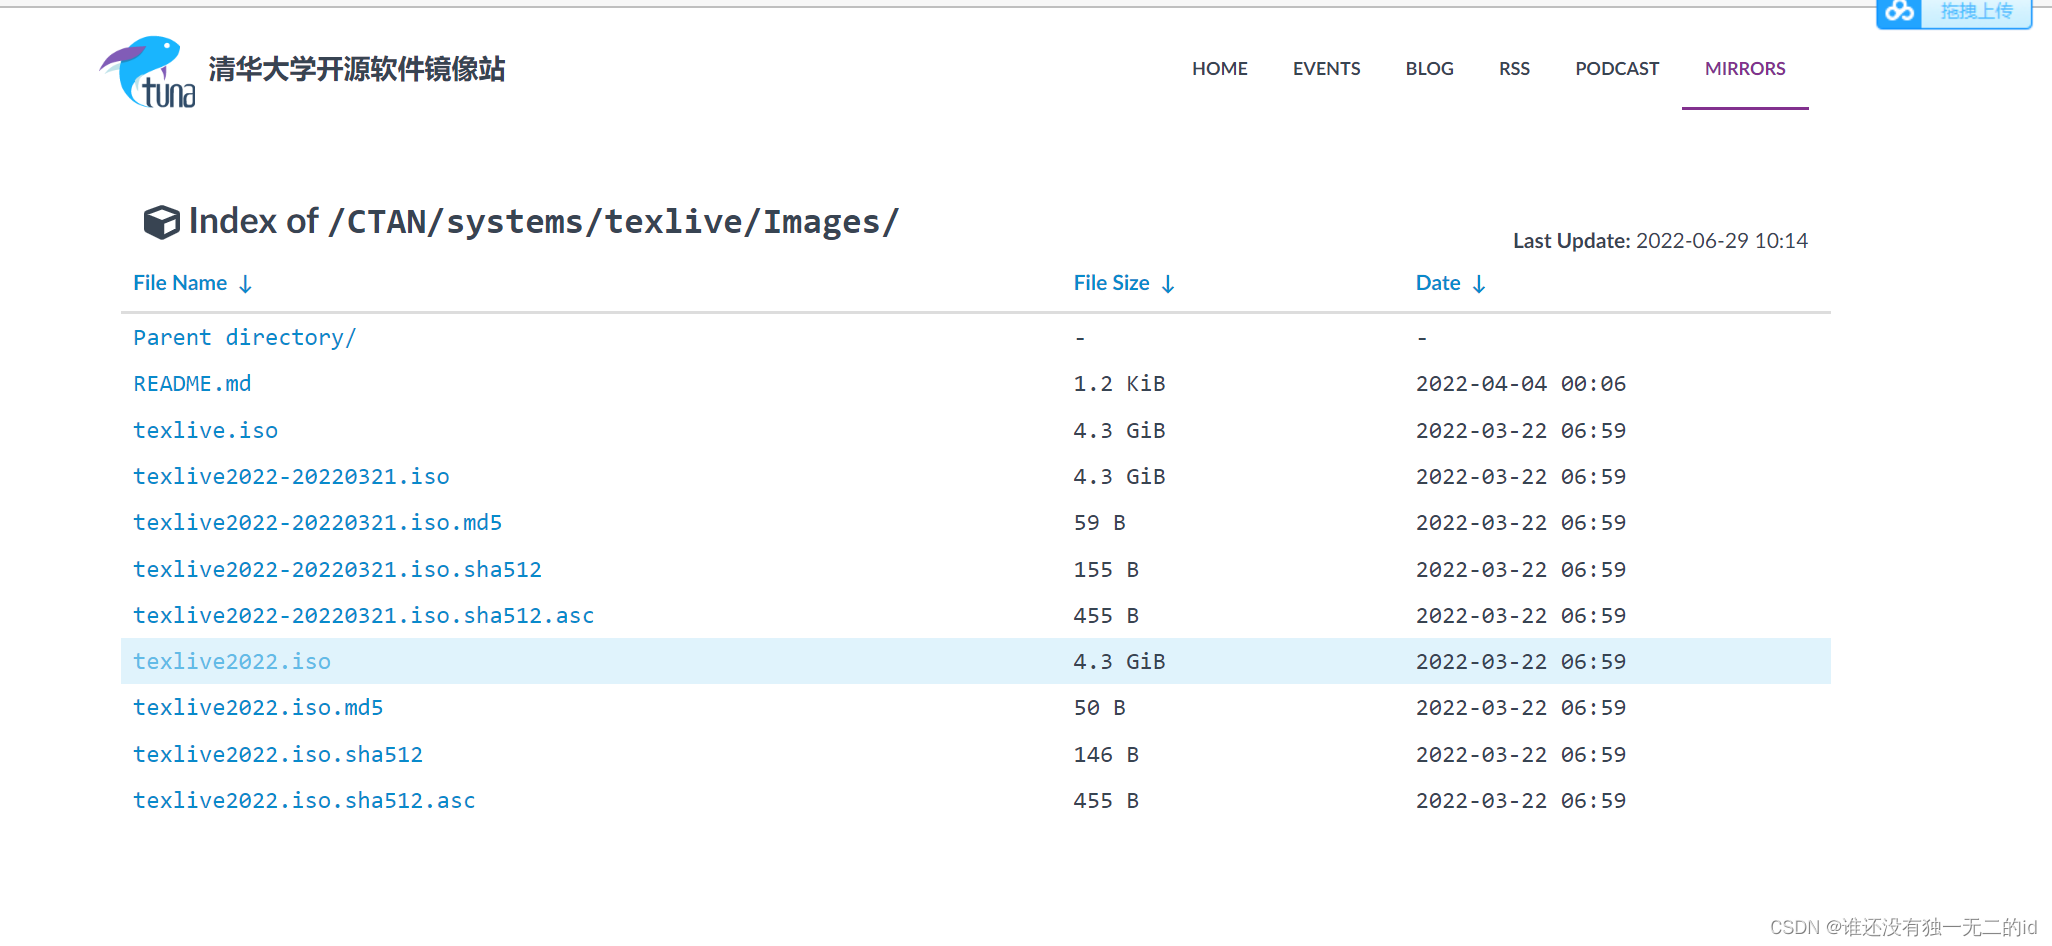
Task: Select the MIRRORS tab
Action: point(1745,69)
